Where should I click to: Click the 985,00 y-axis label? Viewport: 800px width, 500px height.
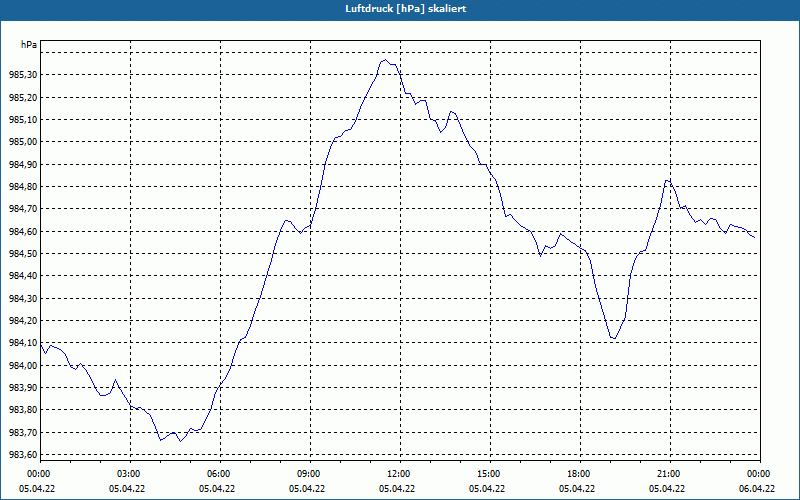pos(23,142)
